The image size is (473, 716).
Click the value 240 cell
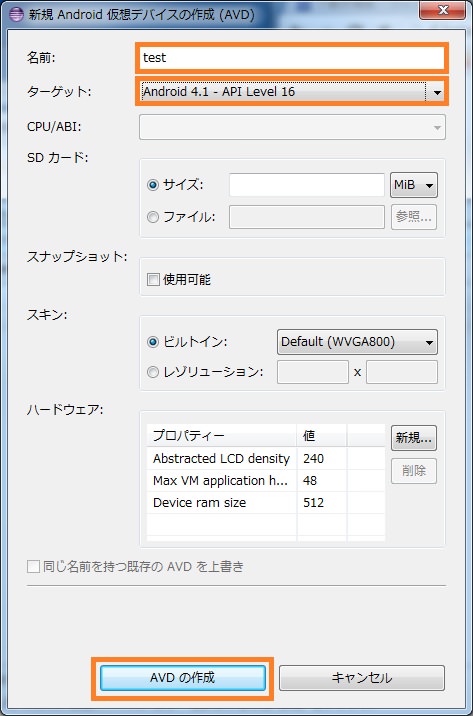point(322,458)
